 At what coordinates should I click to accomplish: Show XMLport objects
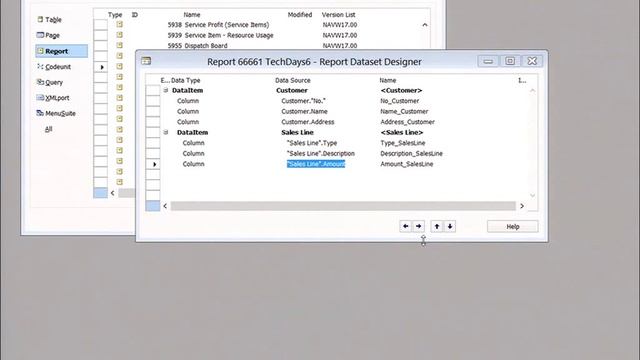(x=53, y=98)
